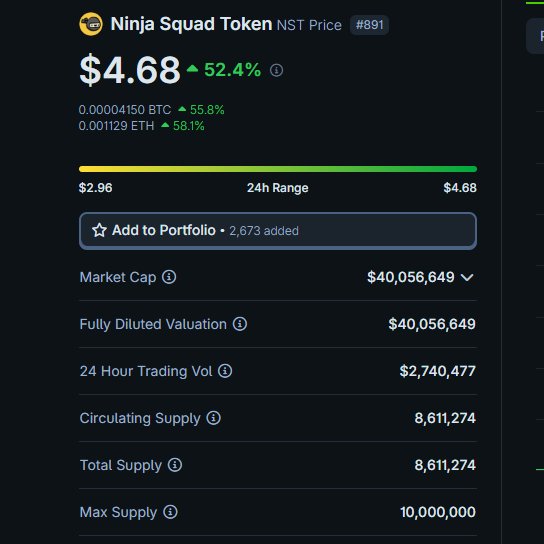Image resolution: width=544 pixels, height=544 pixels.
Task: Click the $4.68 main price
Action: (x=130, y=70)
